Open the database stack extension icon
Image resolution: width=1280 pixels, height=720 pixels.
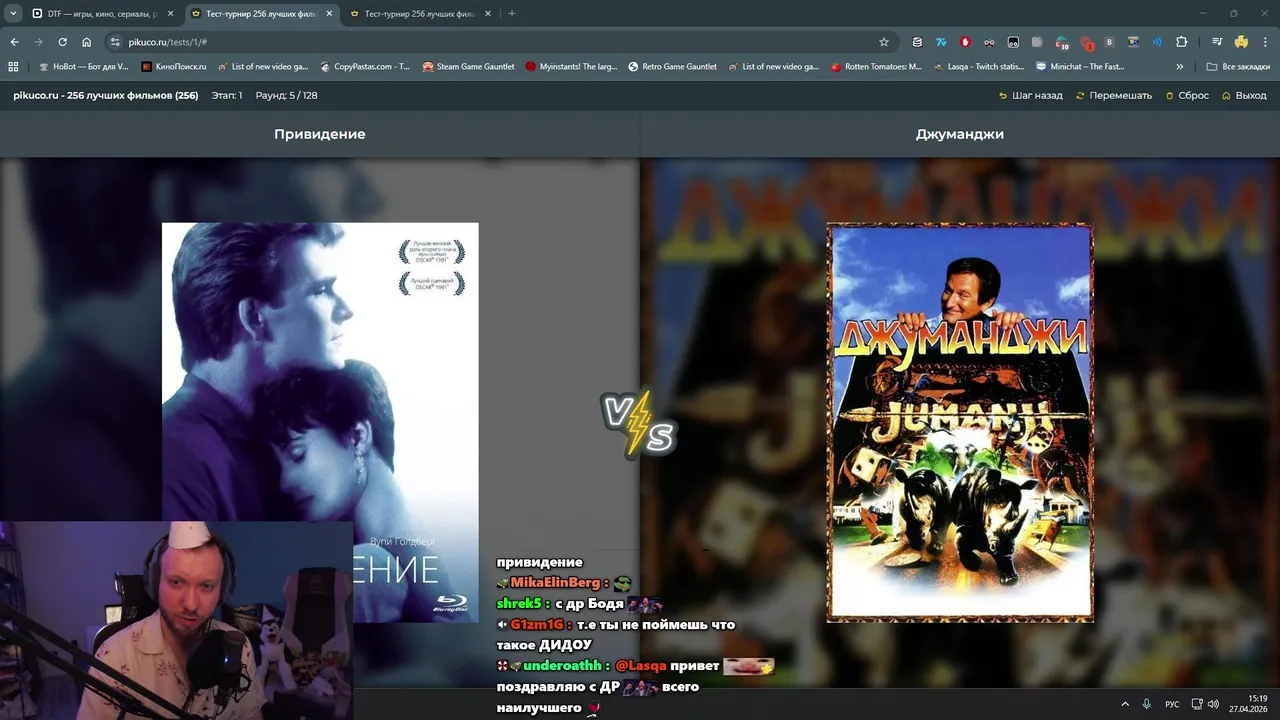pos(917,42)
